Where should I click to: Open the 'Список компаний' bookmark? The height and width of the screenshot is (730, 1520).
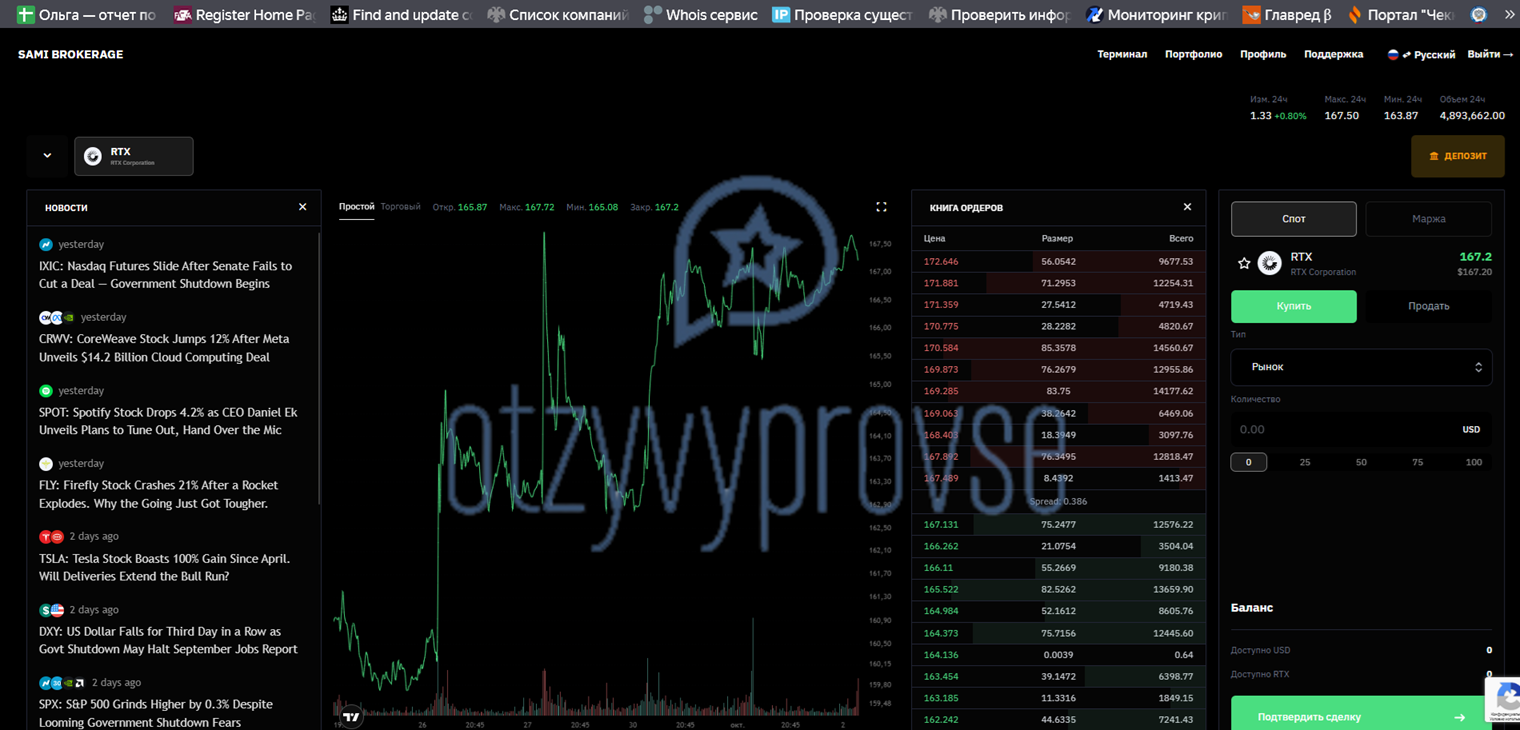click(558, 15)
